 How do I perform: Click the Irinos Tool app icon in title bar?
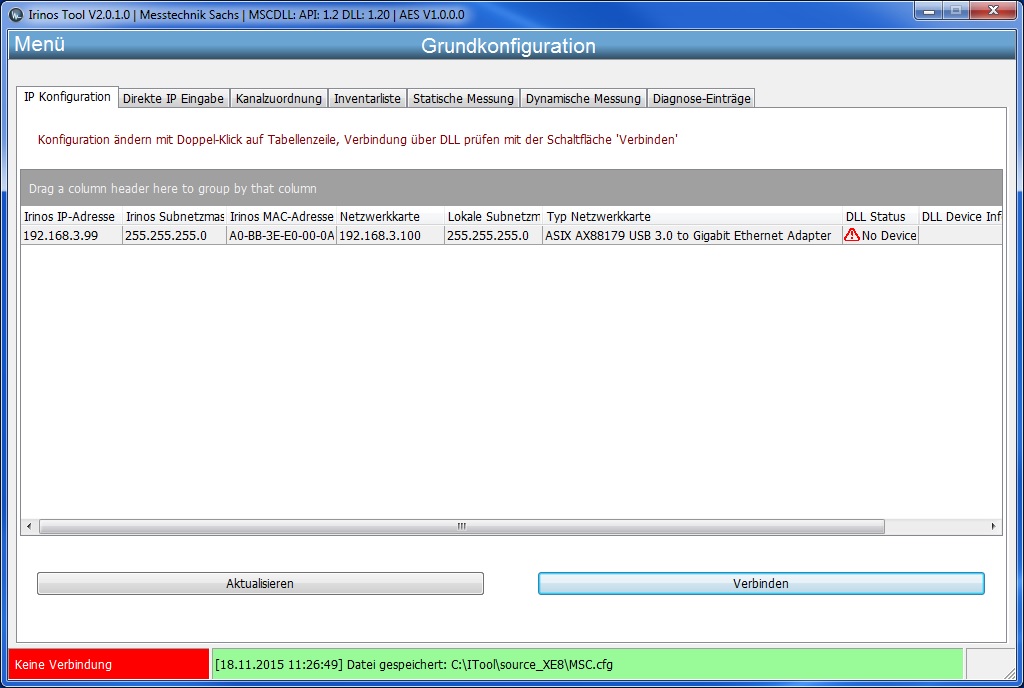pyautogui.click(x=16, y=14)
